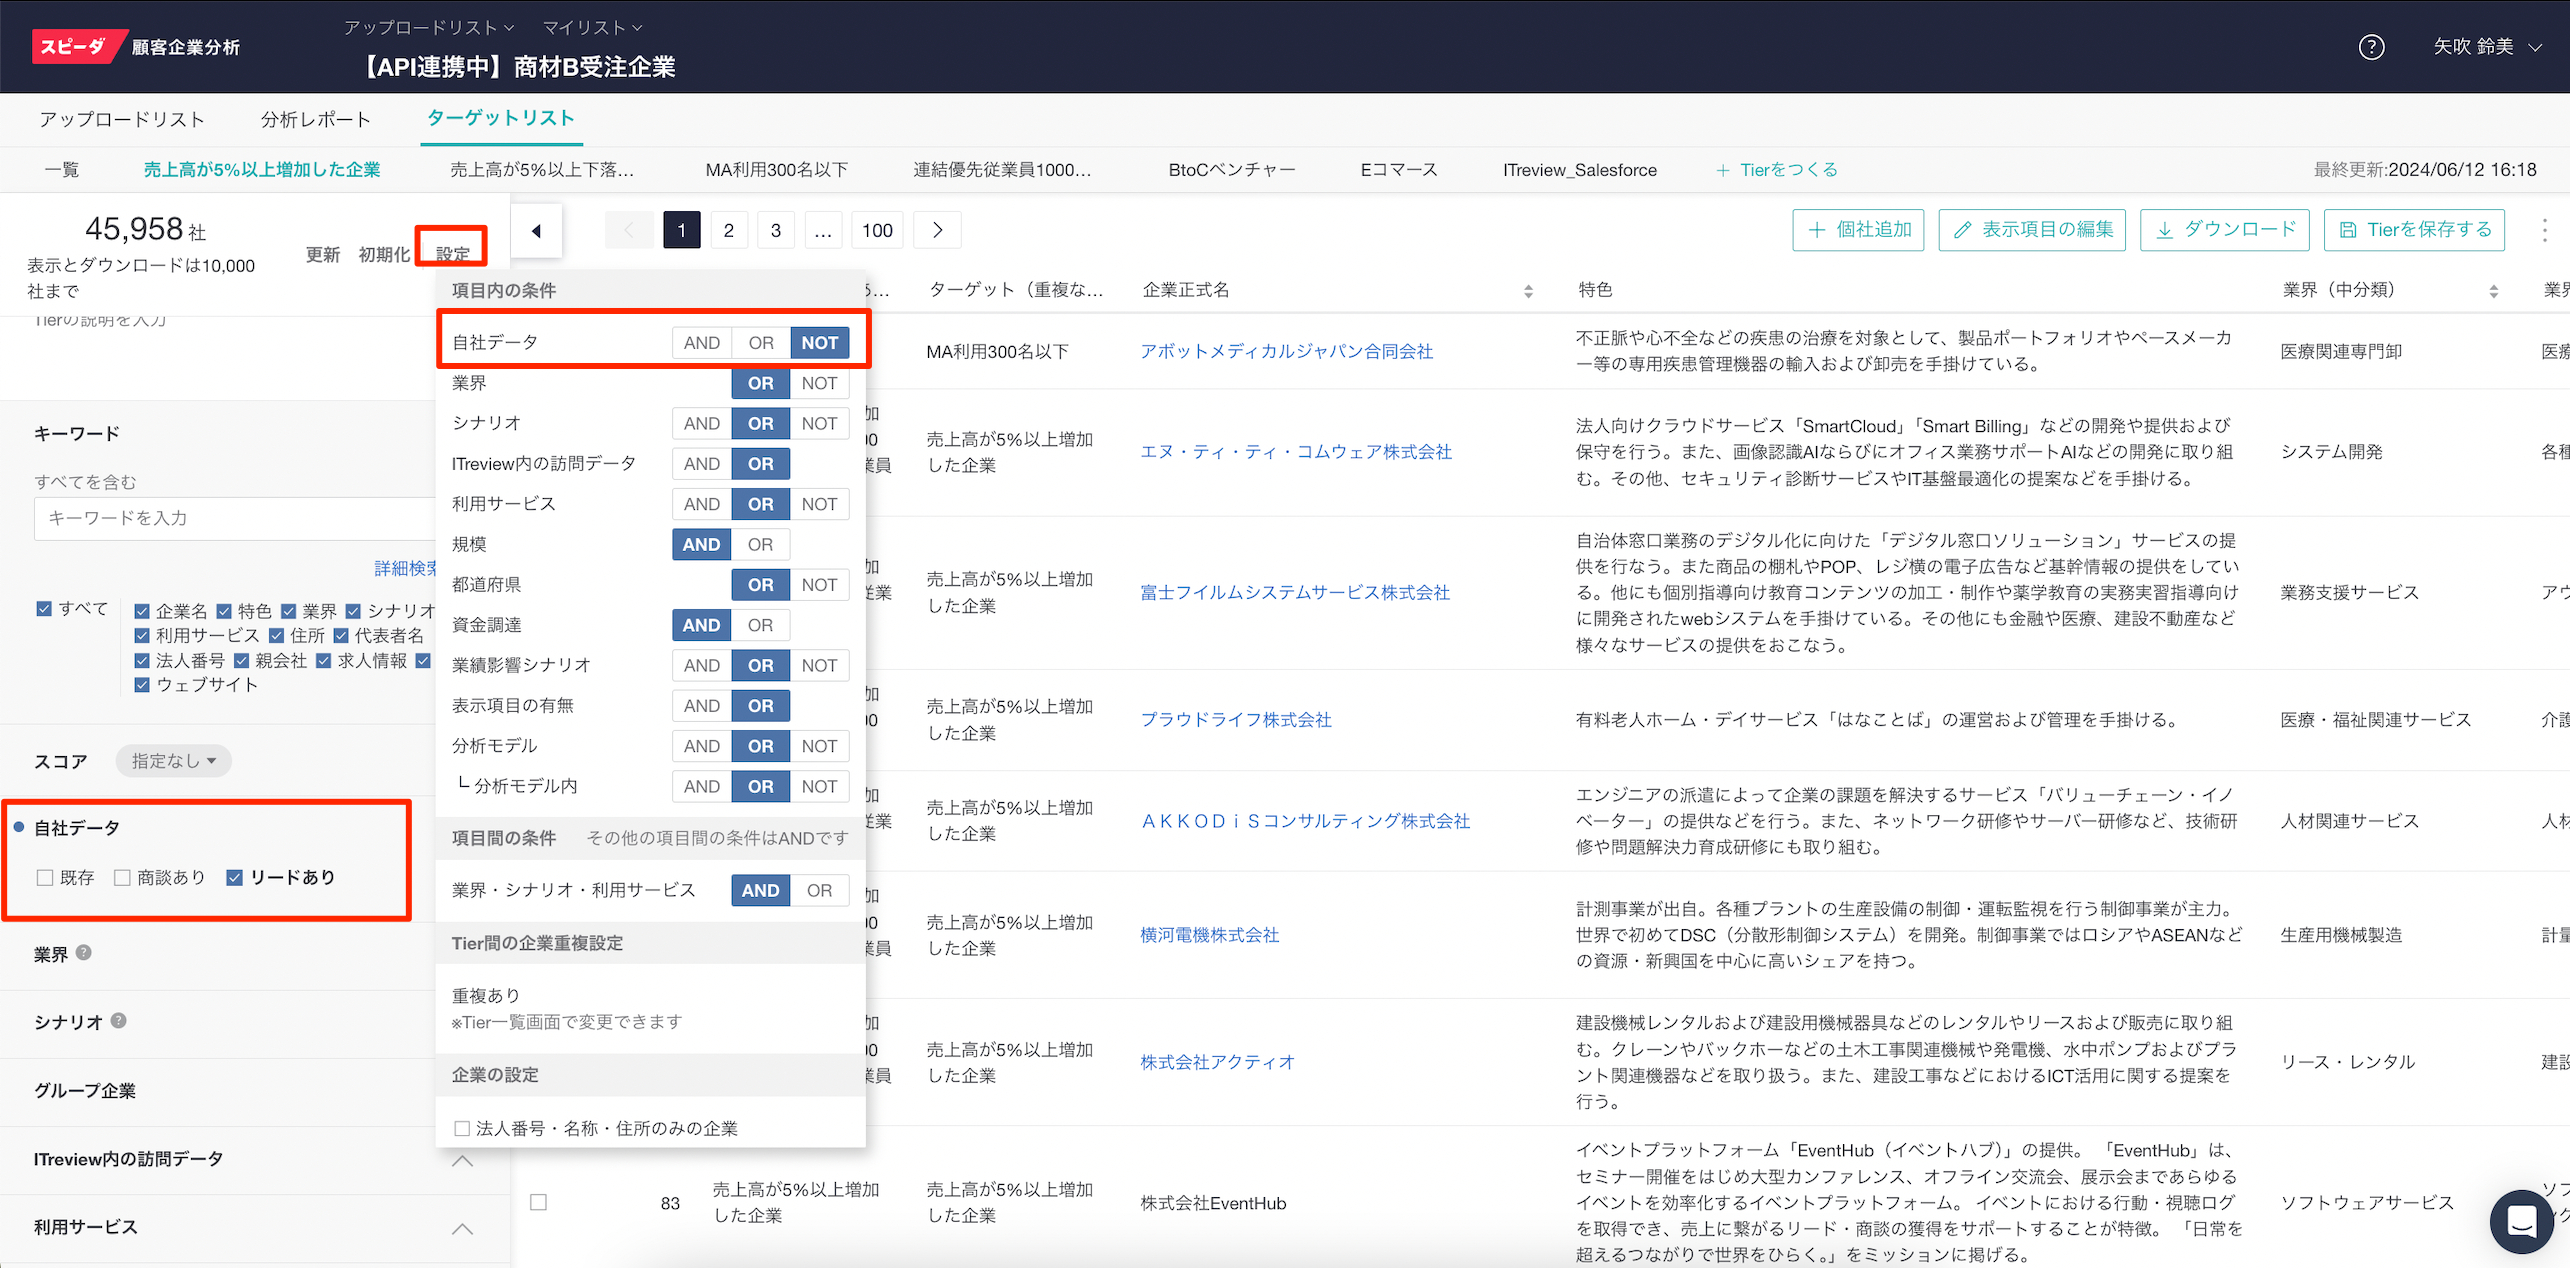Screen dimensions: 2570x1268
Task: Click the 業界 help info icon
Action: pyautogui.click(x=84, y=953)
